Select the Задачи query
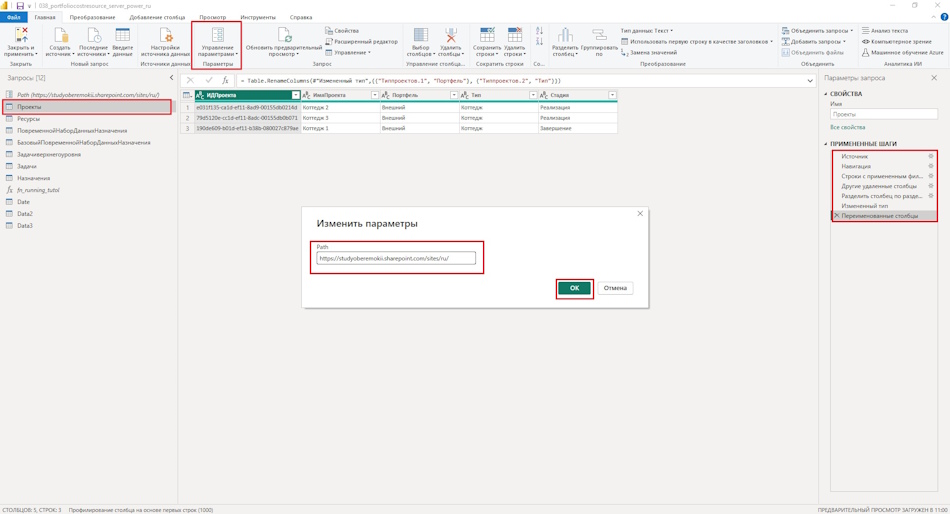The width and height of the screenshot is (950, 514). click(x=27, y=166)
